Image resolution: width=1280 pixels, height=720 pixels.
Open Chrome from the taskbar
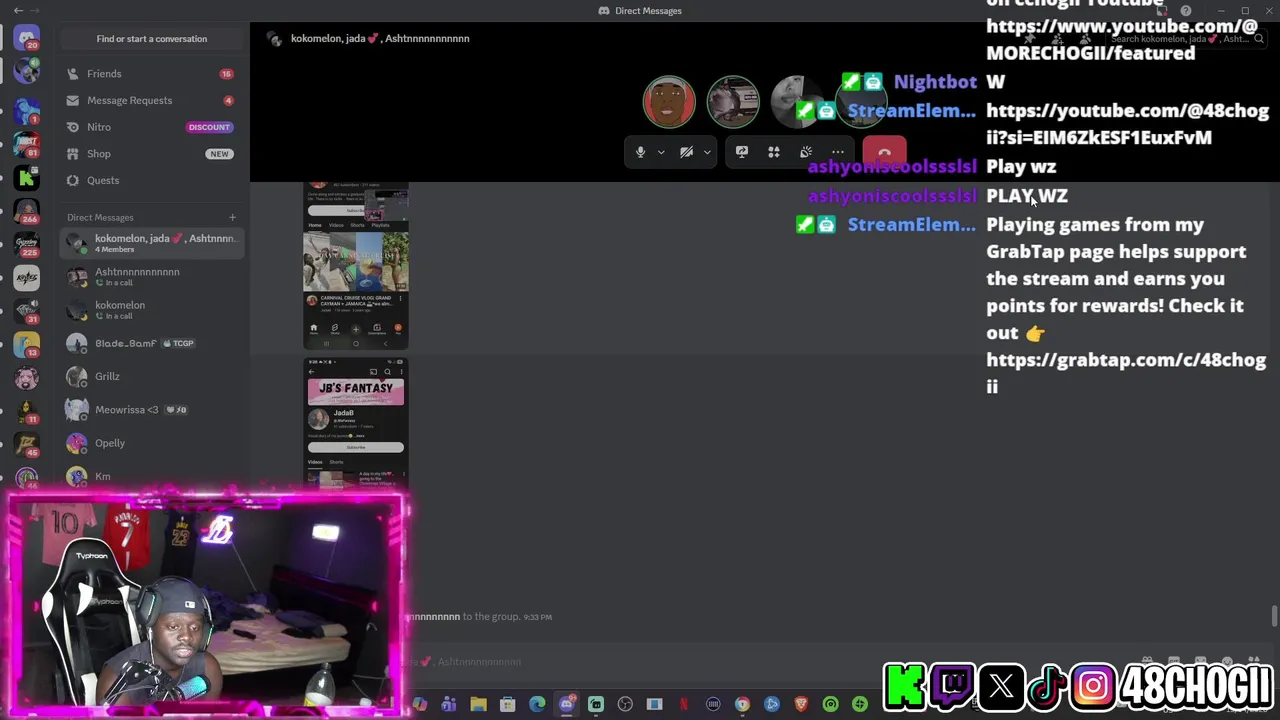[742, 705]
